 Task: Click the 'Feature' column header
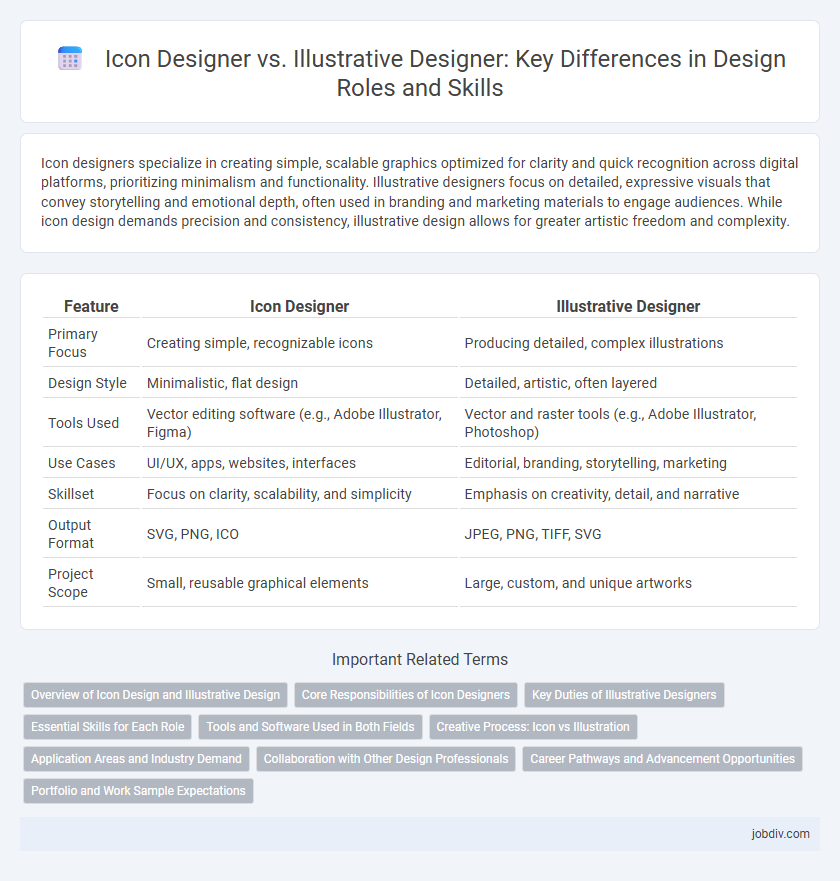[91, 306]
